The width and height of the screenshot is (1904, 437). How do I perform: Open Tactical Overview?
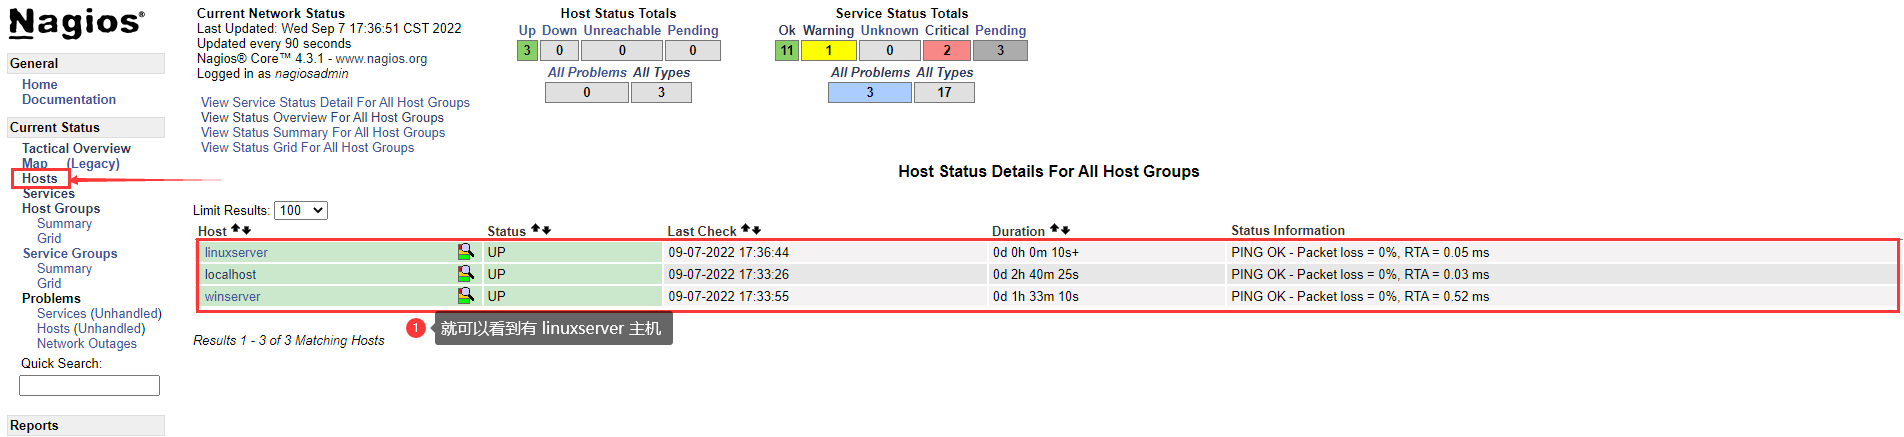coord(76,148)
